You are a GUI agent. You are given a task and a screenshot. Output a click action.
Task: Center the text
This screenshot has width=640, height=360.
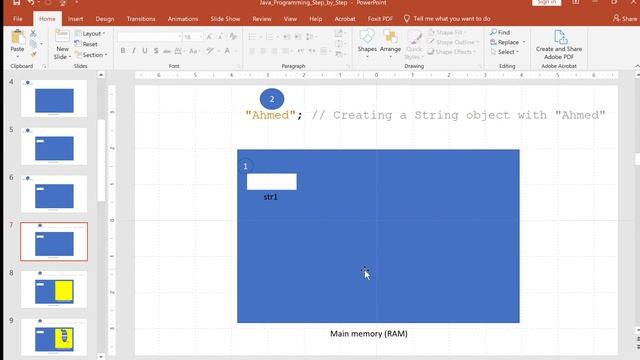point(263,51)
